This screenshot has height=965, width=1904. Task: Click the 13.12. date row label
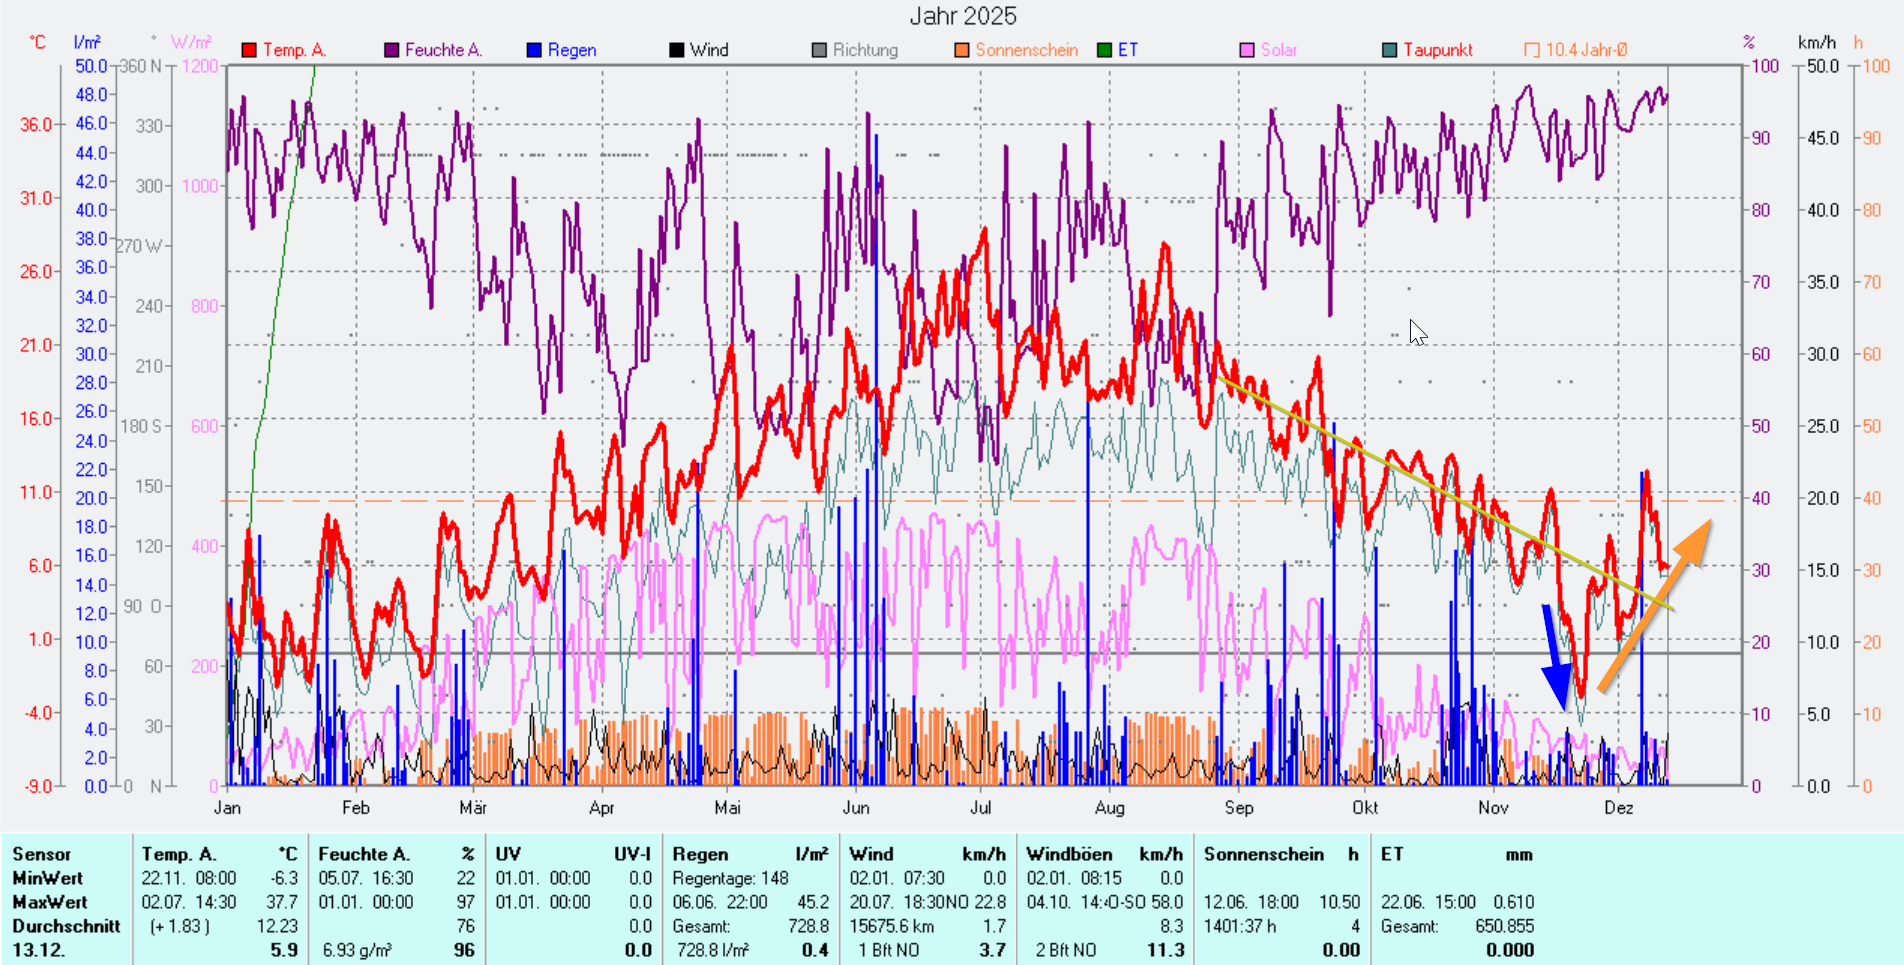(38, 950)
